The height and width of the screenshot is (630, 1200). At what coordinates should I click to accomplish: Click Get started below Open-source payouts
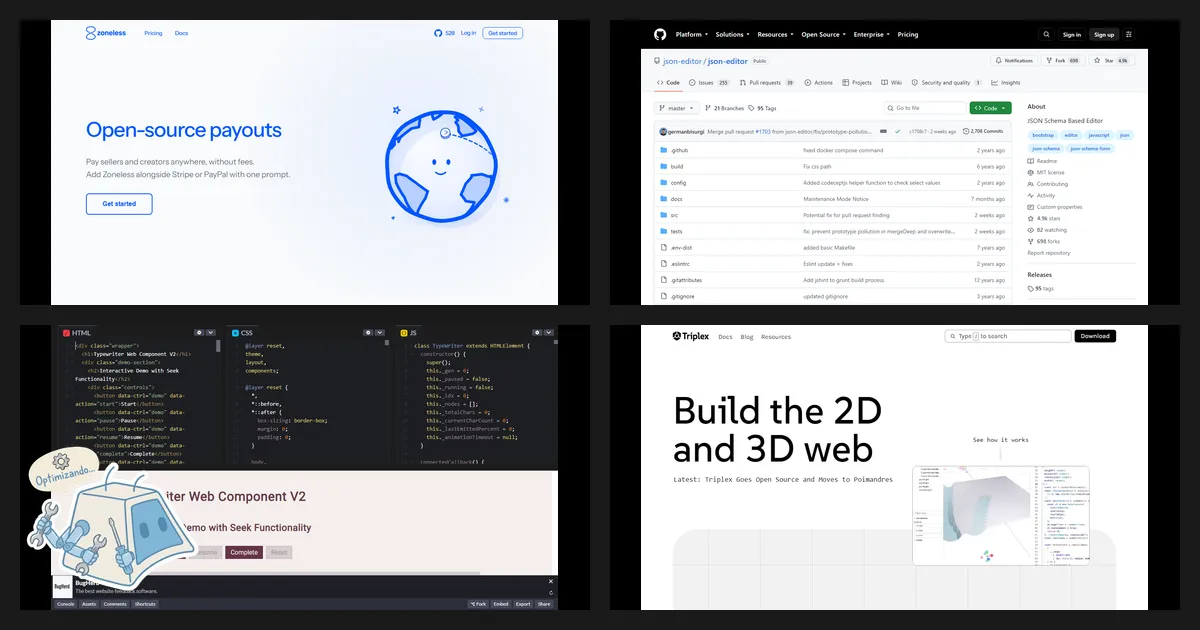point(119,204)
